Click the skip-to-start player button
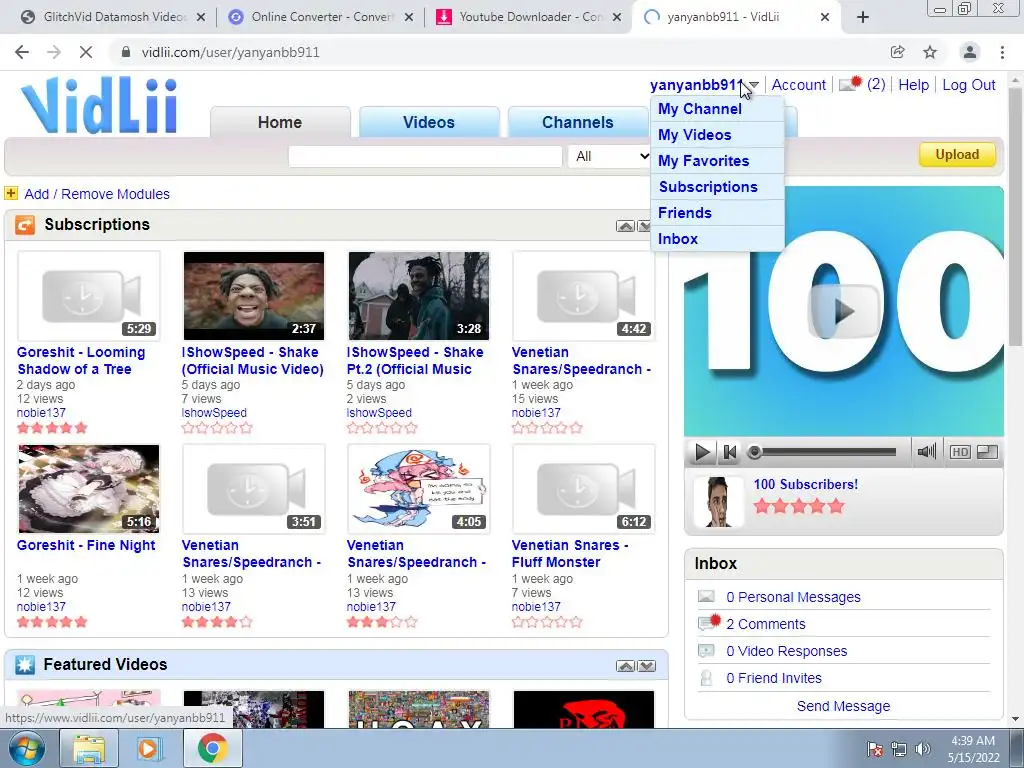This screenshot has width=1024, height=768. [x=729, y=452]
